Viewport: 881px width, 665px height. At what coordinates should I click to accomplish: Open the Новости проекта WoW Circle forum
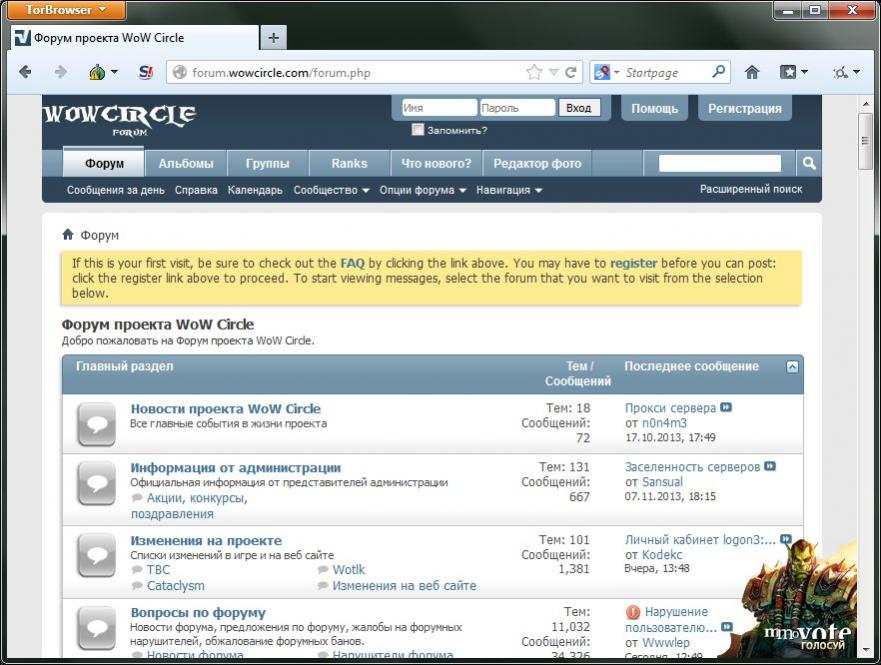225,409
